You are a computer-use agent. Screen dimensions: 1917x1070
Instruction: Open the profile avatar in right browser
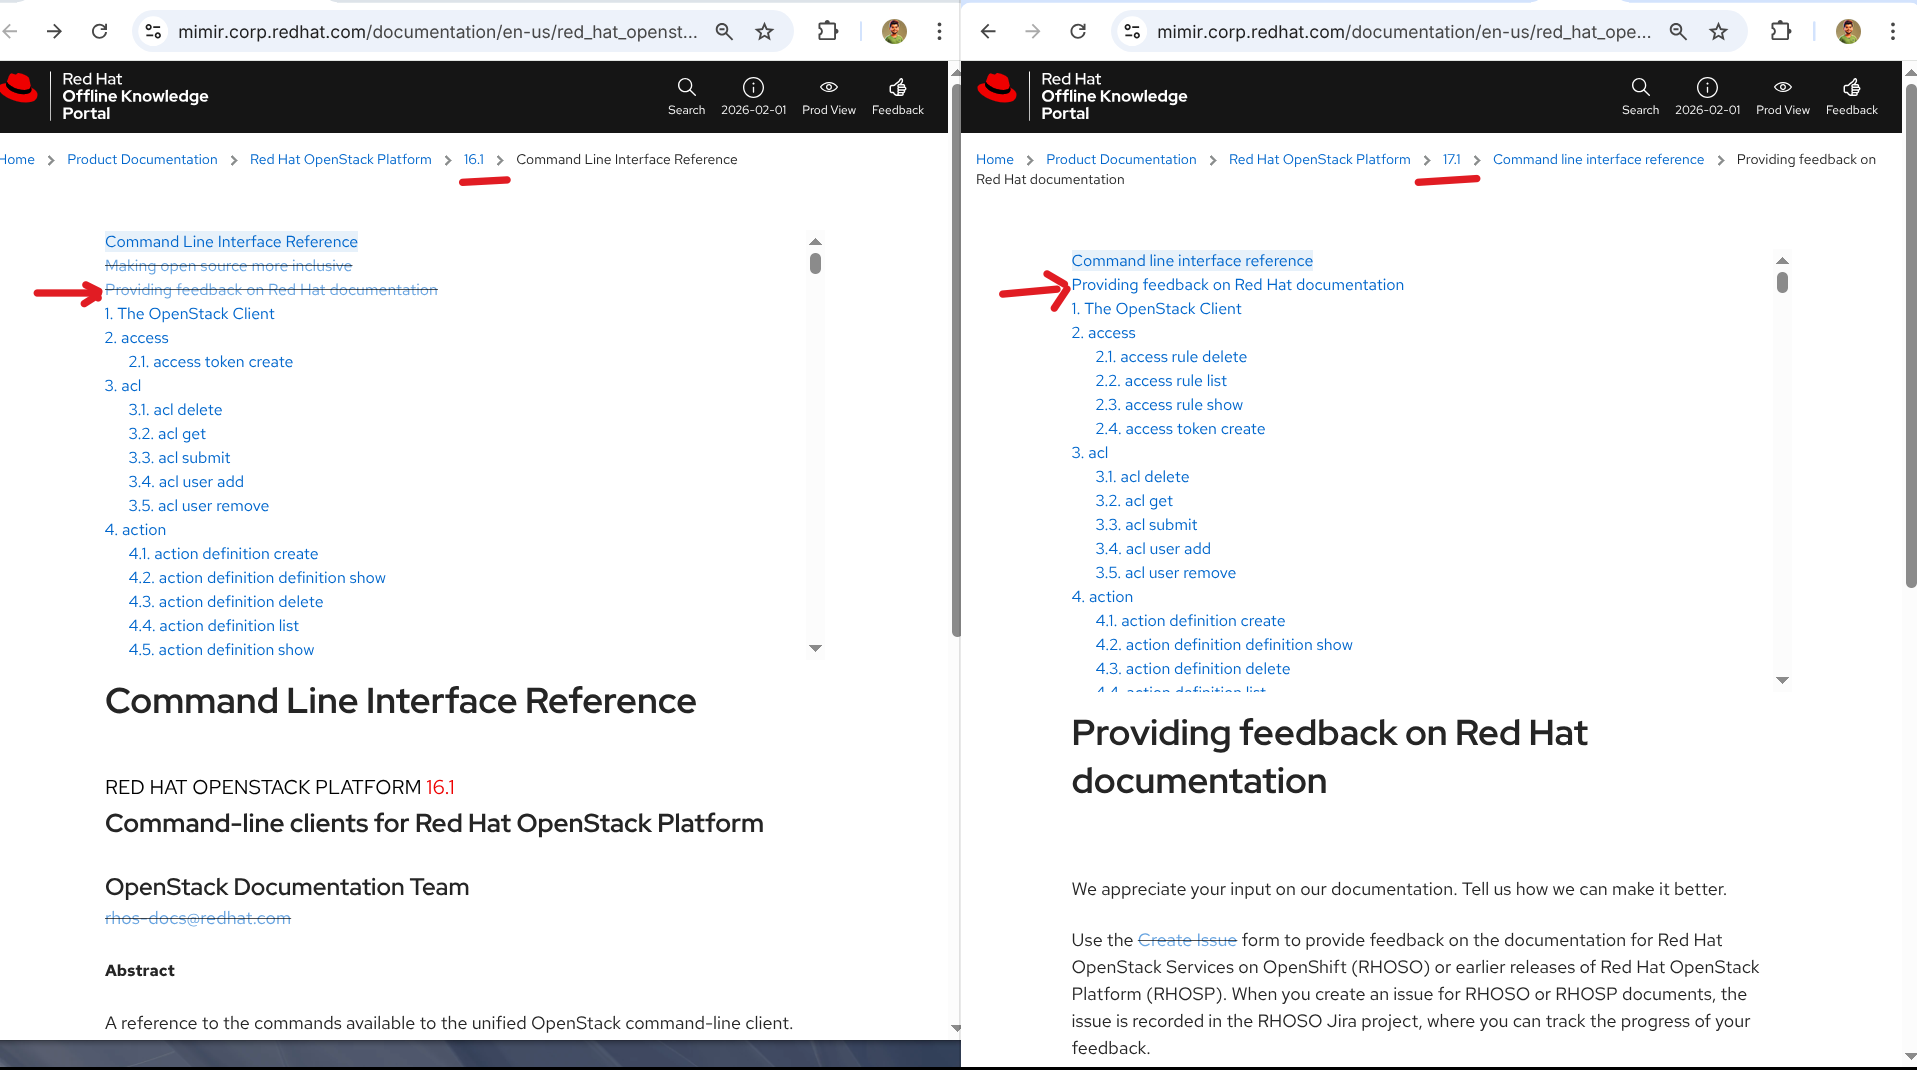click(x=1848, y=31)
